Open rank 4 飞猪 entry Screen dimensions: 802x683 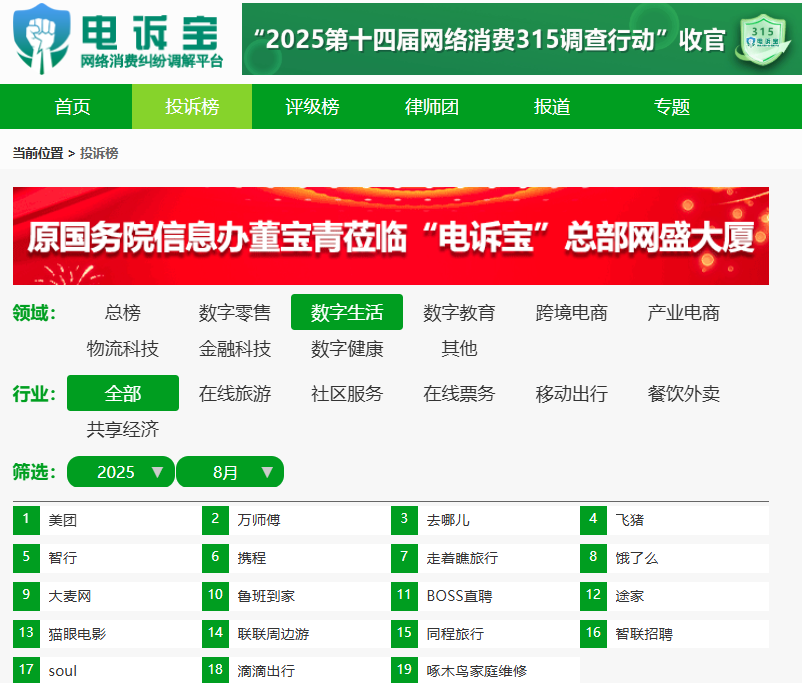click(674, 520)
